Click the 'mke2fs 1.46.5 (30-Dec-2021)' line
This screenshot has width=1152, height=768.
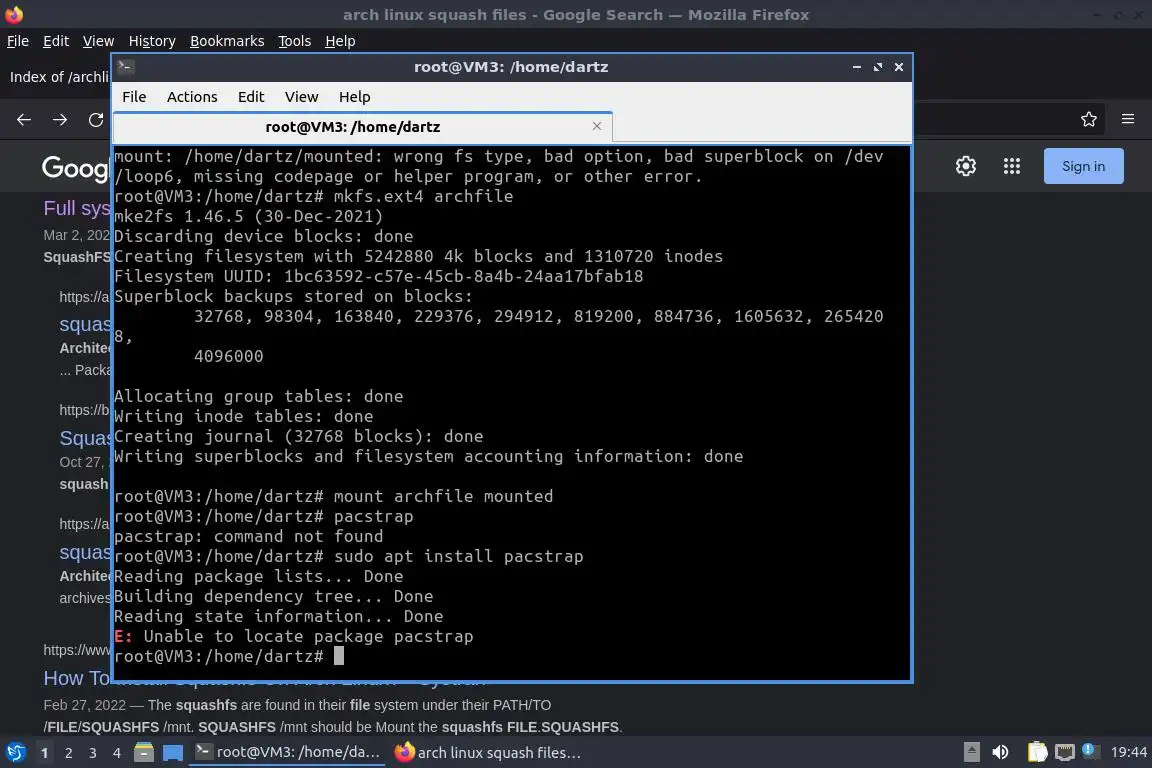(x=248, y=216)
